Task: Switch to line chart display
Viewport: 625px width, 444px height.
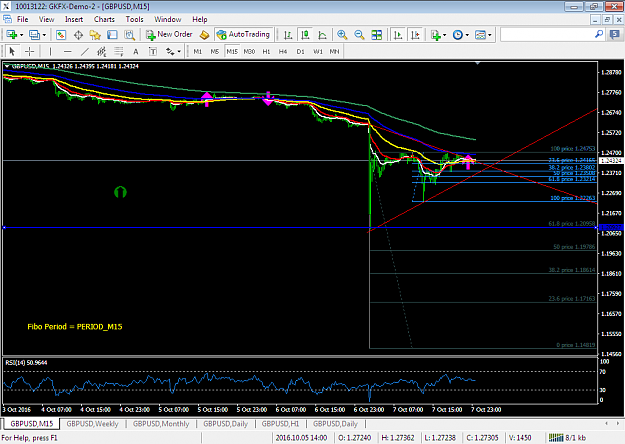Action: point(322,35)
